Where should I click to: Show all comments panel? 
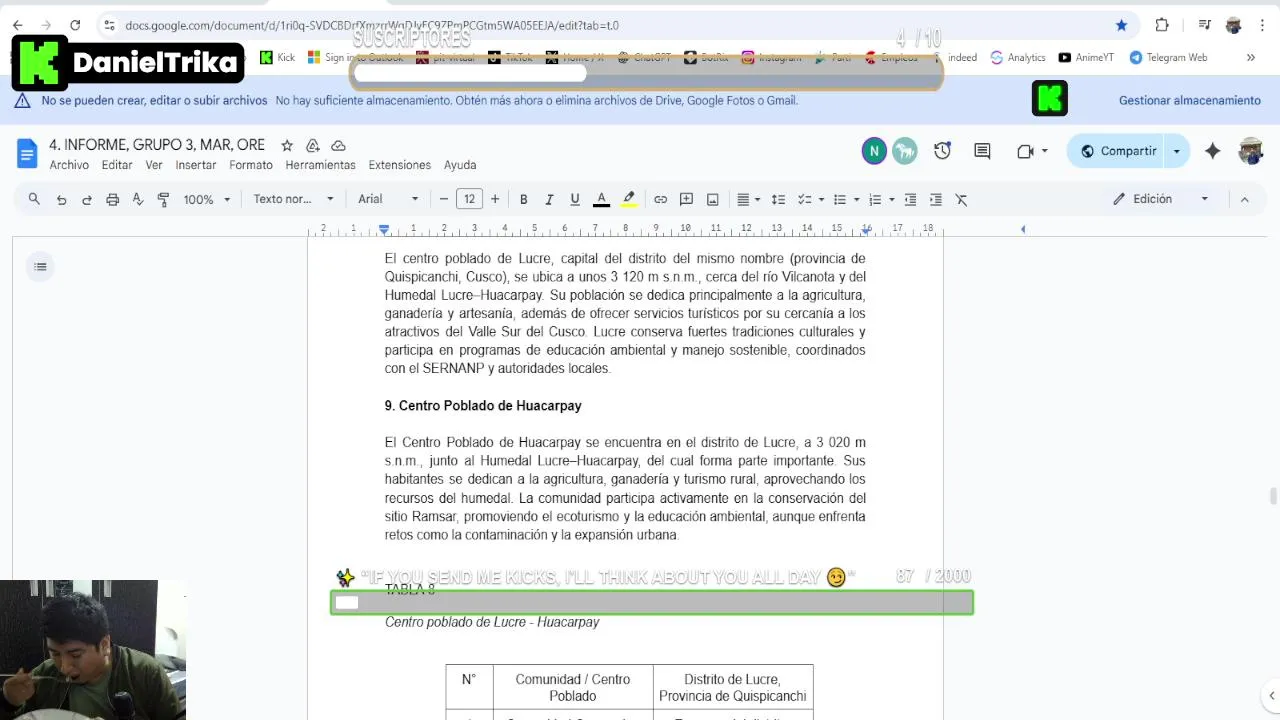pos(982,151)
